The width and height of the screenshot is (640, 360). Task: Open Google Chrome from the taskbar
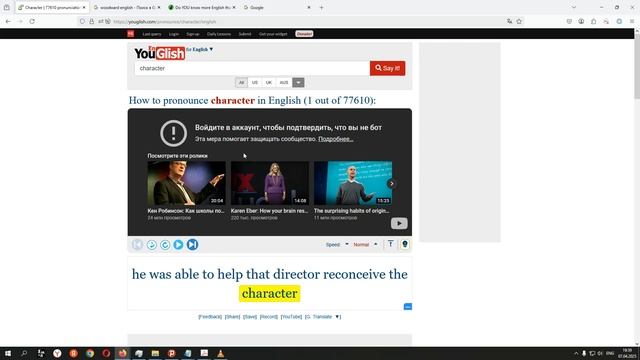pos(90,353)
